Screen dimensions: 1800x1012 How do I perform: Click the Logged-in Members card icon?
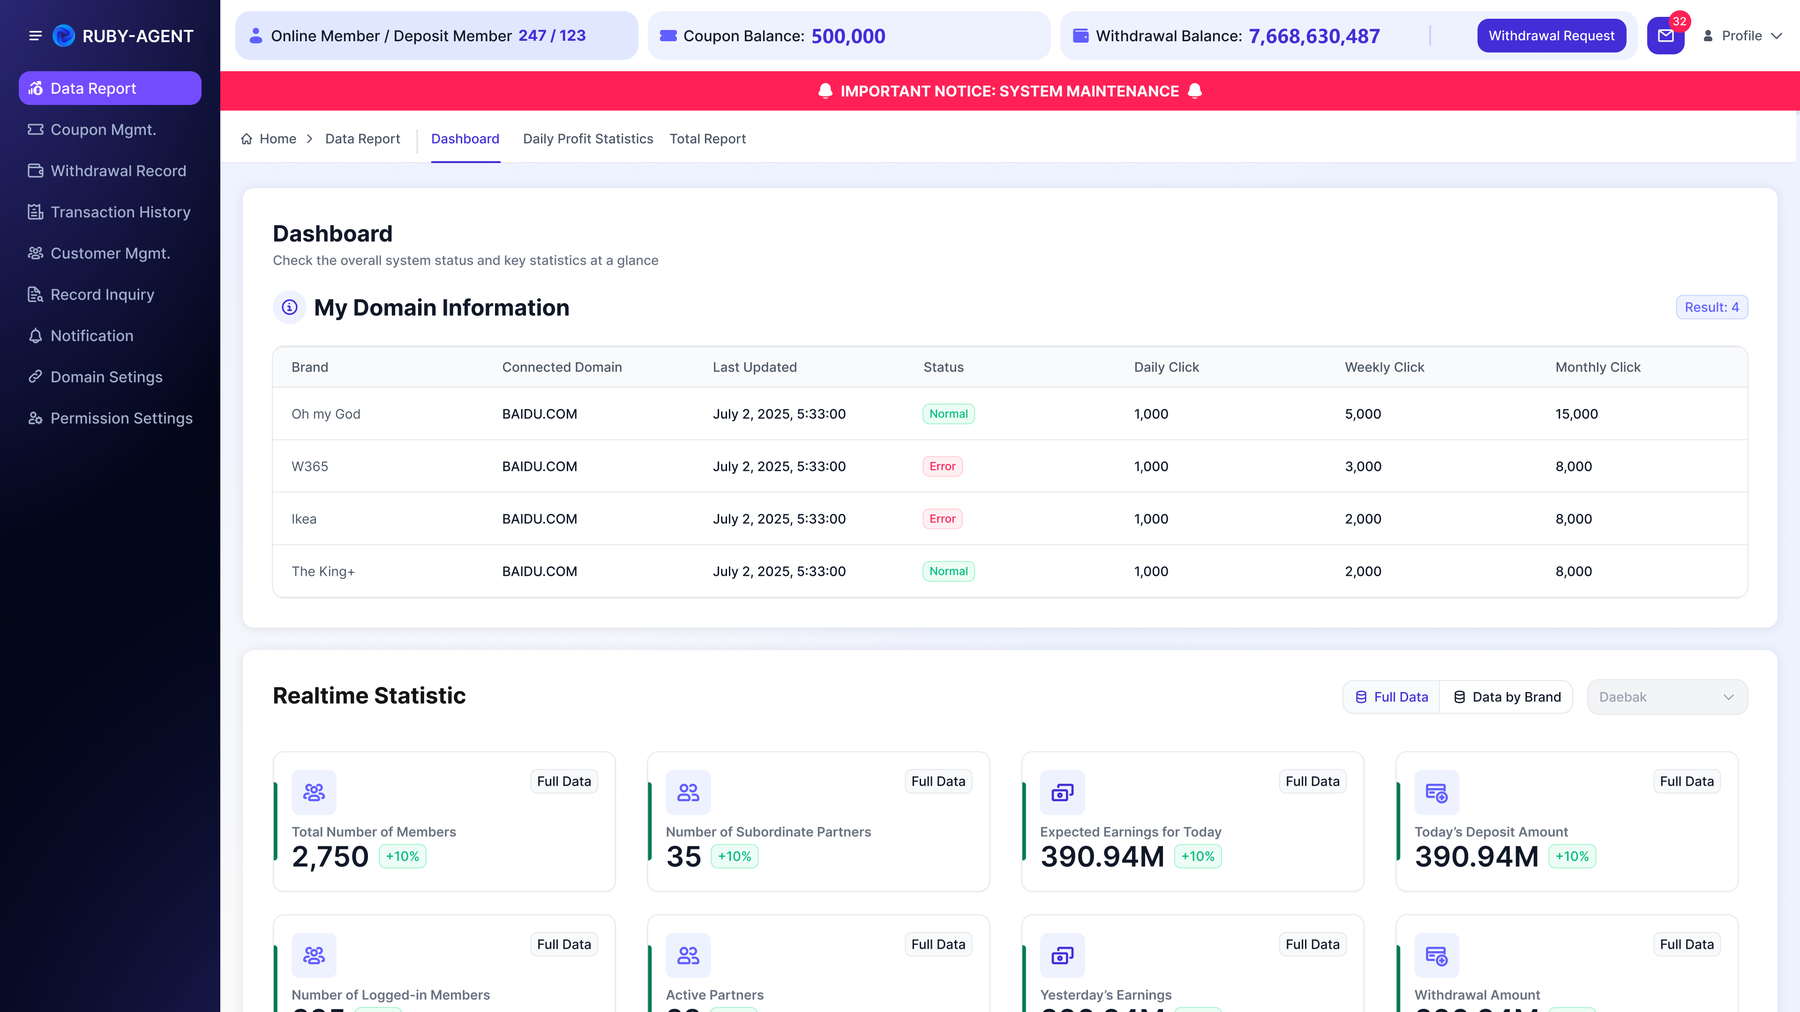[314, 956]
